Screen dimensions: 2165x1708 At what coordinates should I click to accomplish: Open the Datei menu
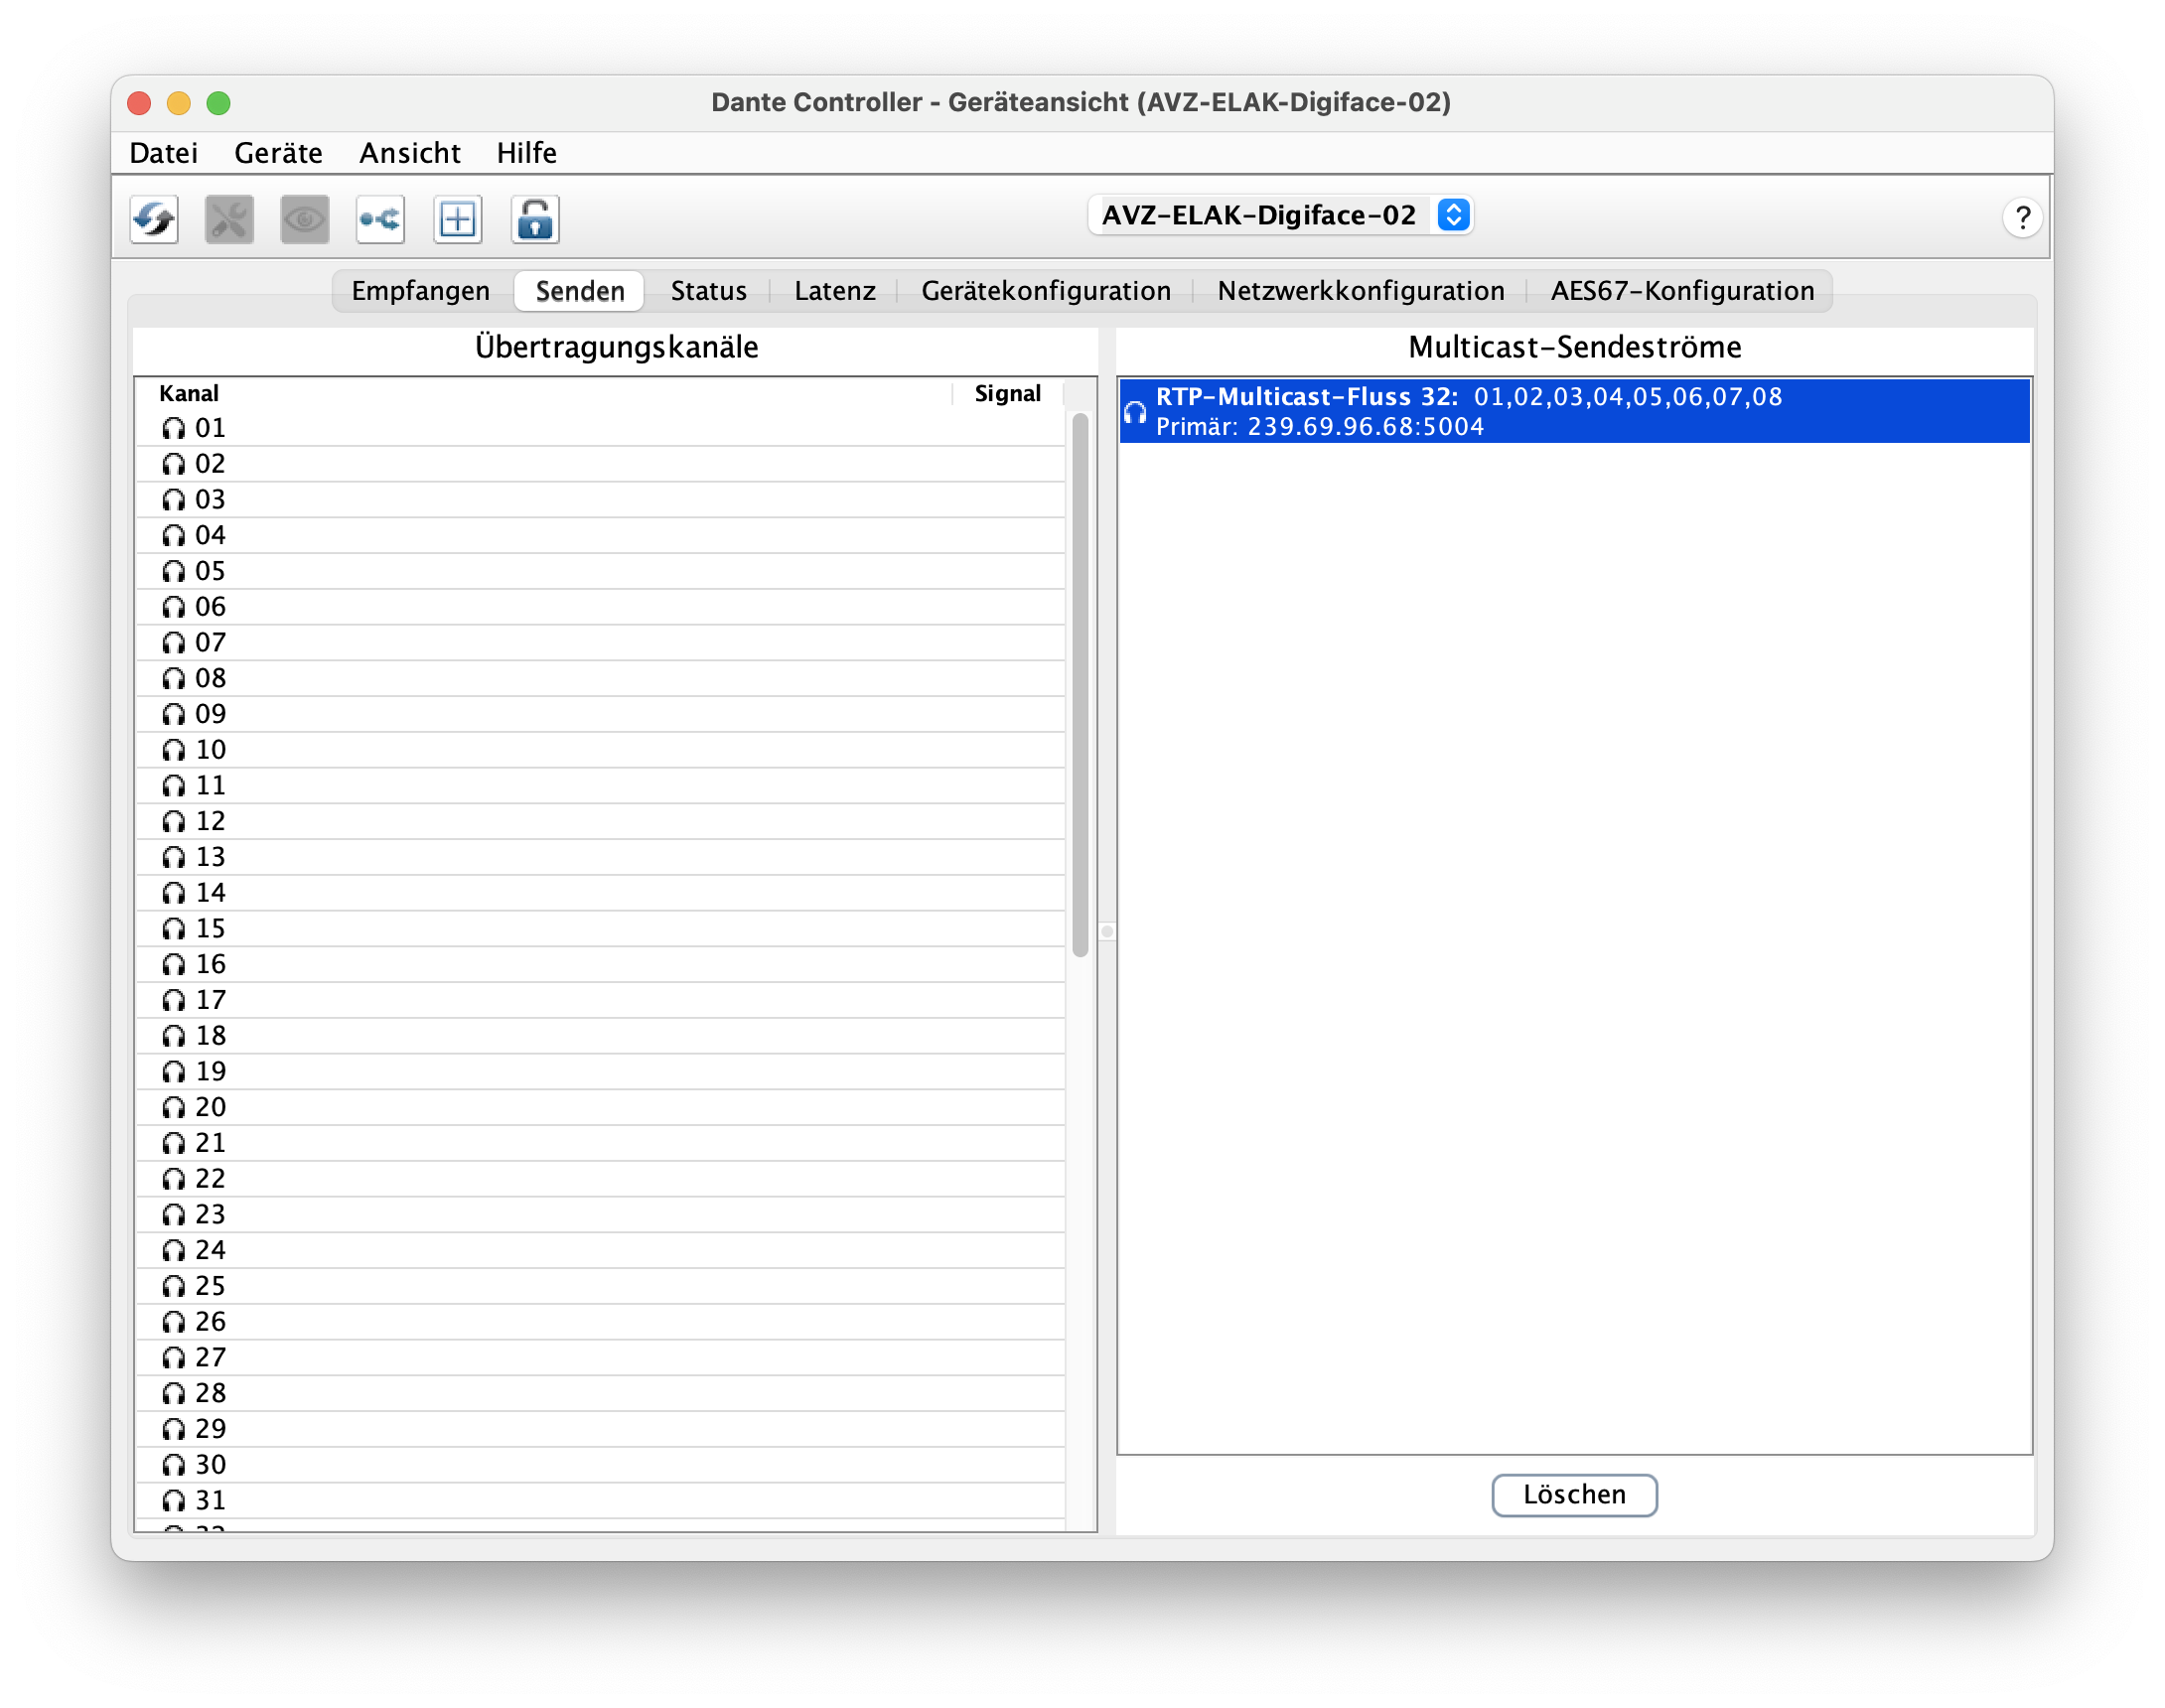click(x=164, y=153)
